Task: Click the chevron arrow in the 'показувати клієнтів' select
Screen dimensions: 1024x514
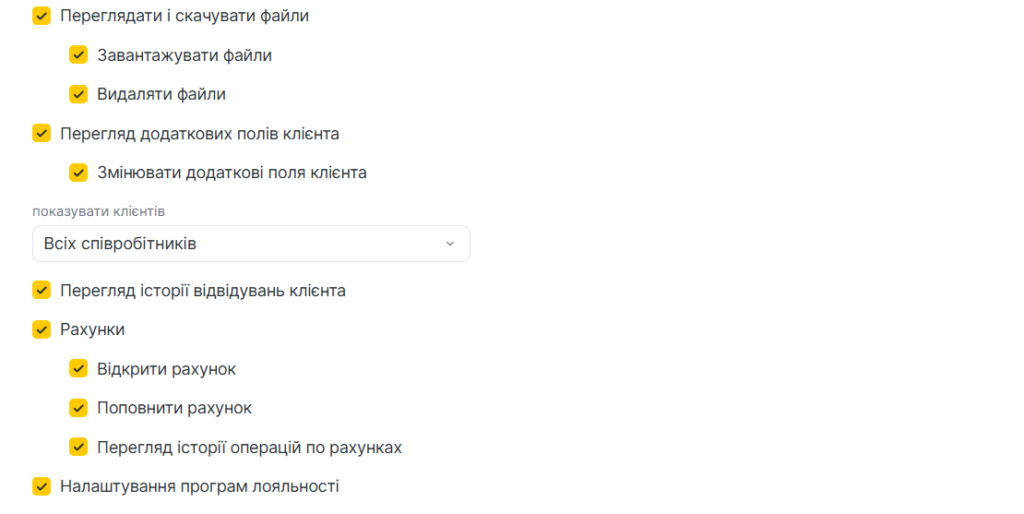Action: tap(449, 244)
